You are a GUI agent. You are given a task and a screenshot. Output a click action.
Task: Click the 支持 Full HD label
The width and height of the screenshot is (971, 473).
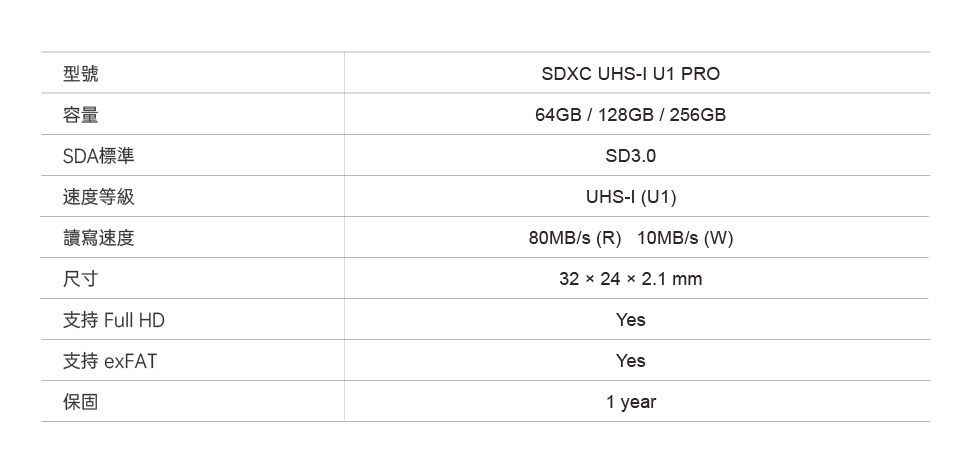click(x=114, y=320)
